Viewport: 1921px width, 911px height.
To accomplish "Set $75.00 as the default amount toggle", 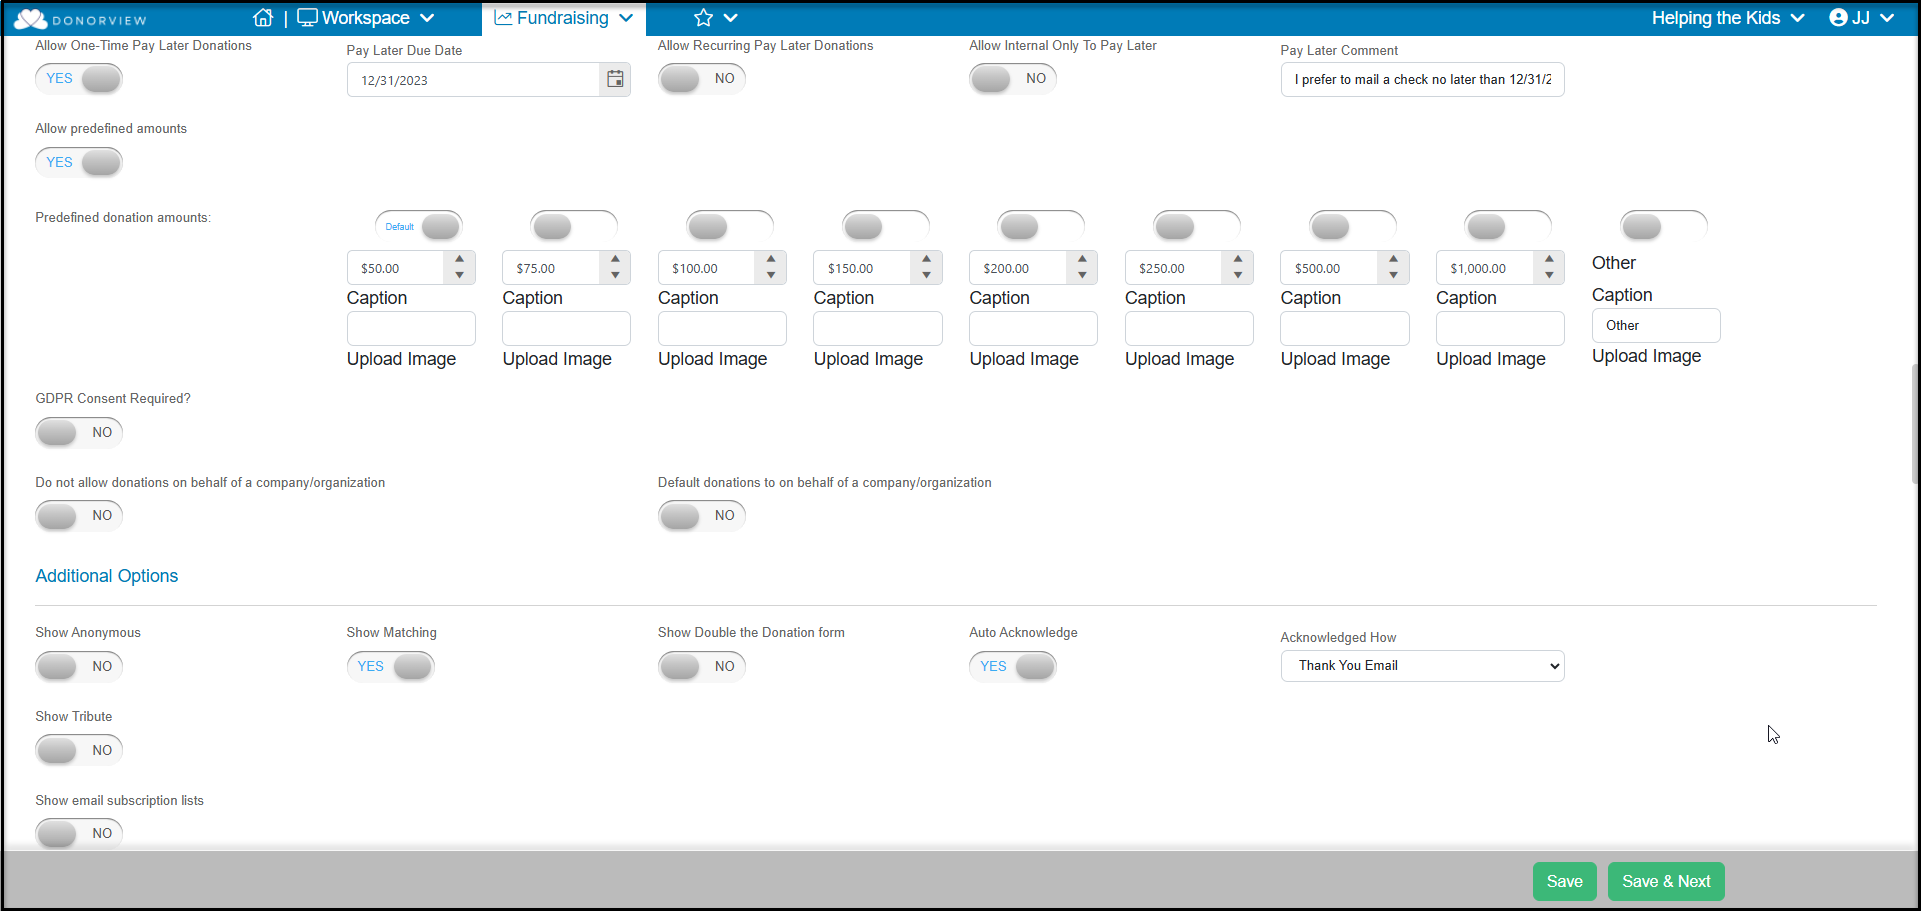I will coord(574,226).
